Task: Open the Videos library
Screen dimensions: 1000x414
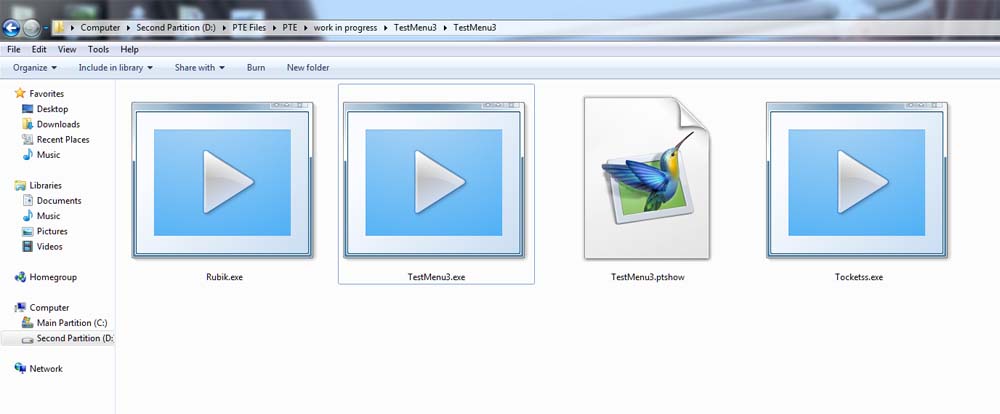Action: point(50,246)
